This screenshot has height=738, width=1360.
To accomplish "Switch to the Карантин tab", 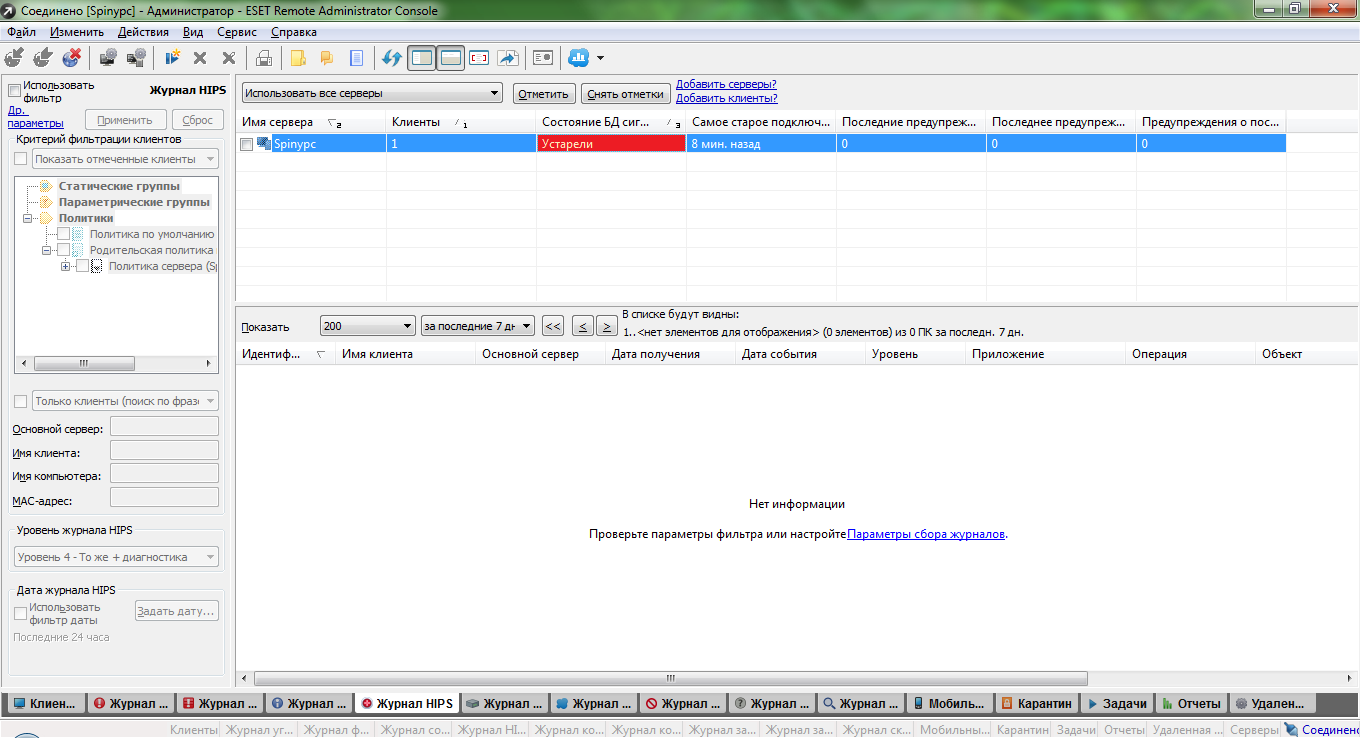I will click(x=1039, y=703).
